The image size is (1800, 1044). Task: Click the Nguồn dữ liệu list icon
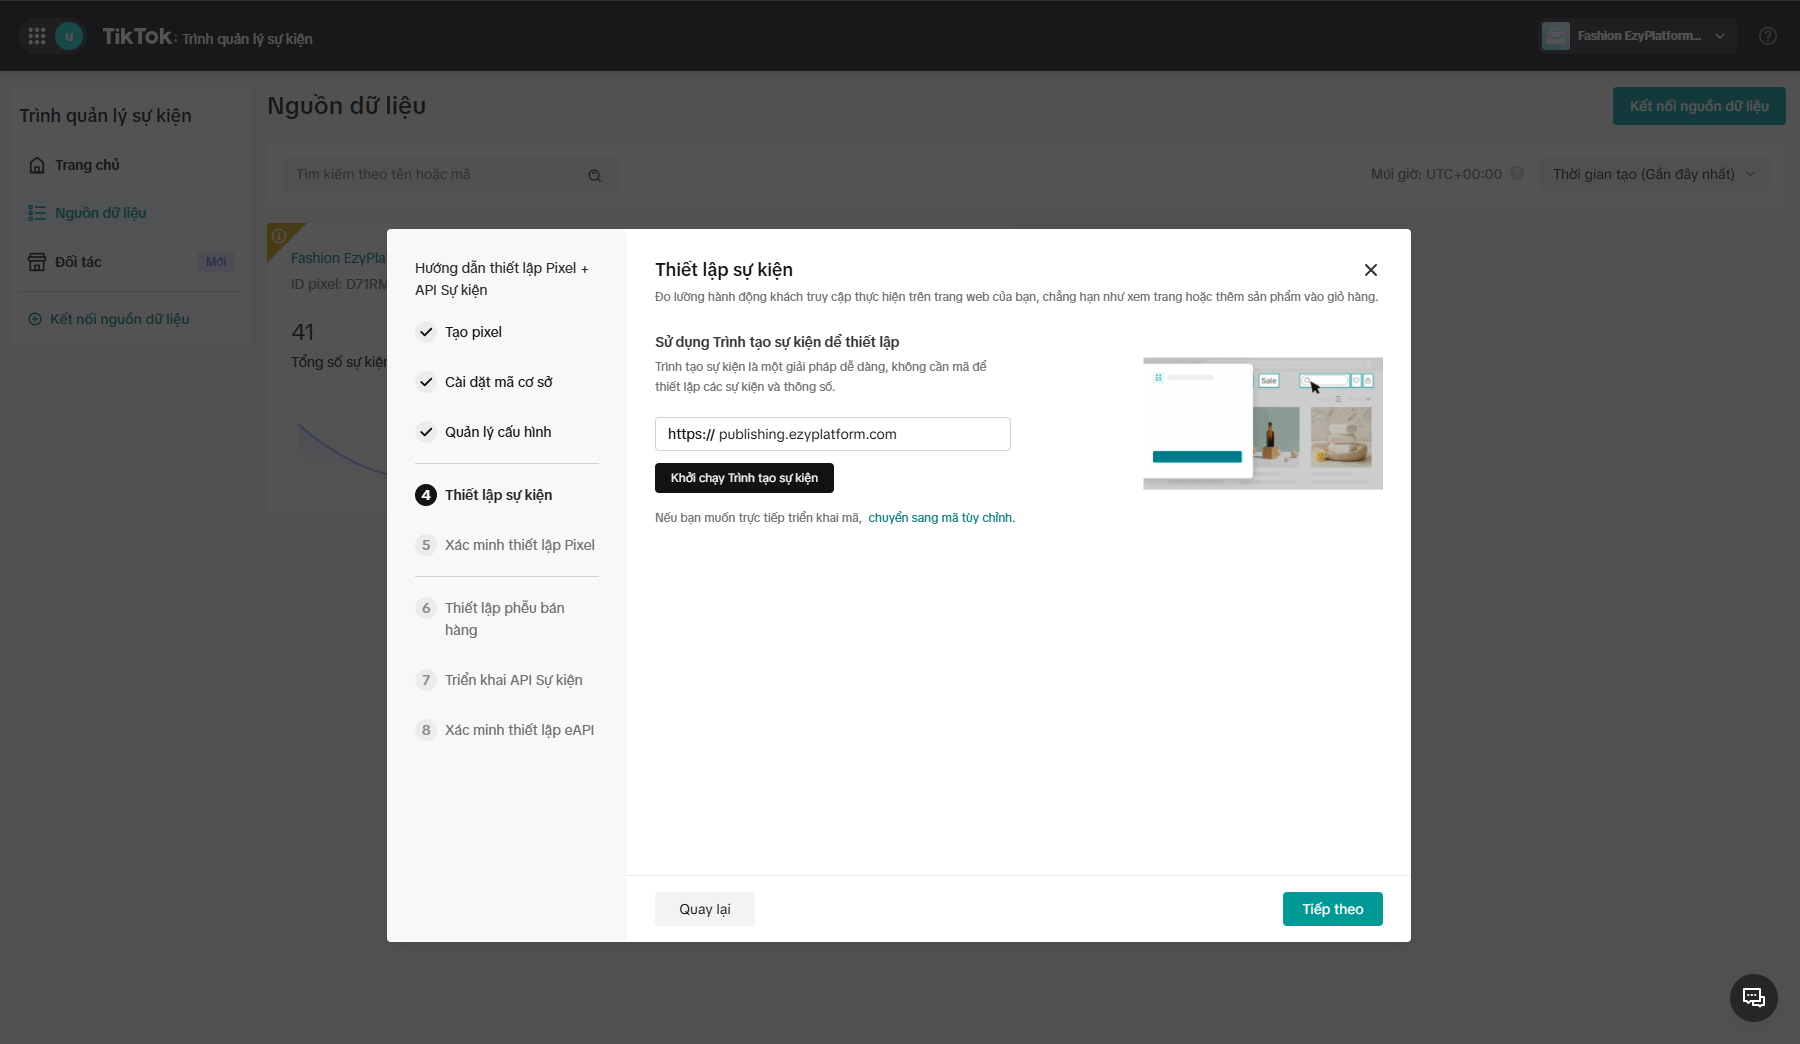pos(37,213)
